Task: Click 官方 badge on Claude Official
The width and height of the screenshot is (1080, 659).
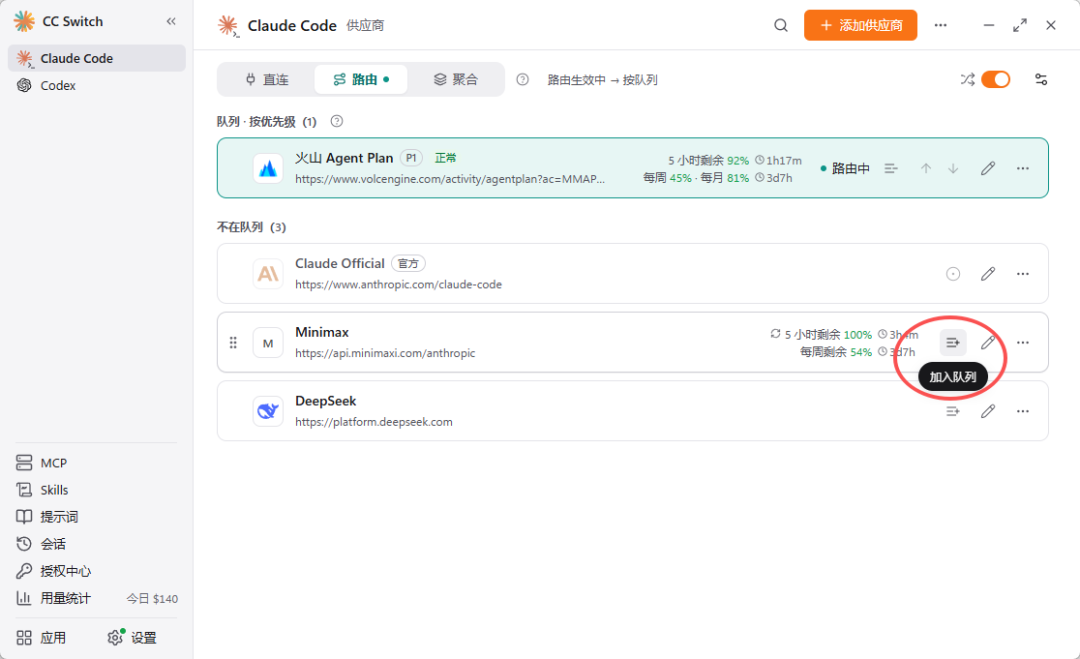Action: [408, 263]
